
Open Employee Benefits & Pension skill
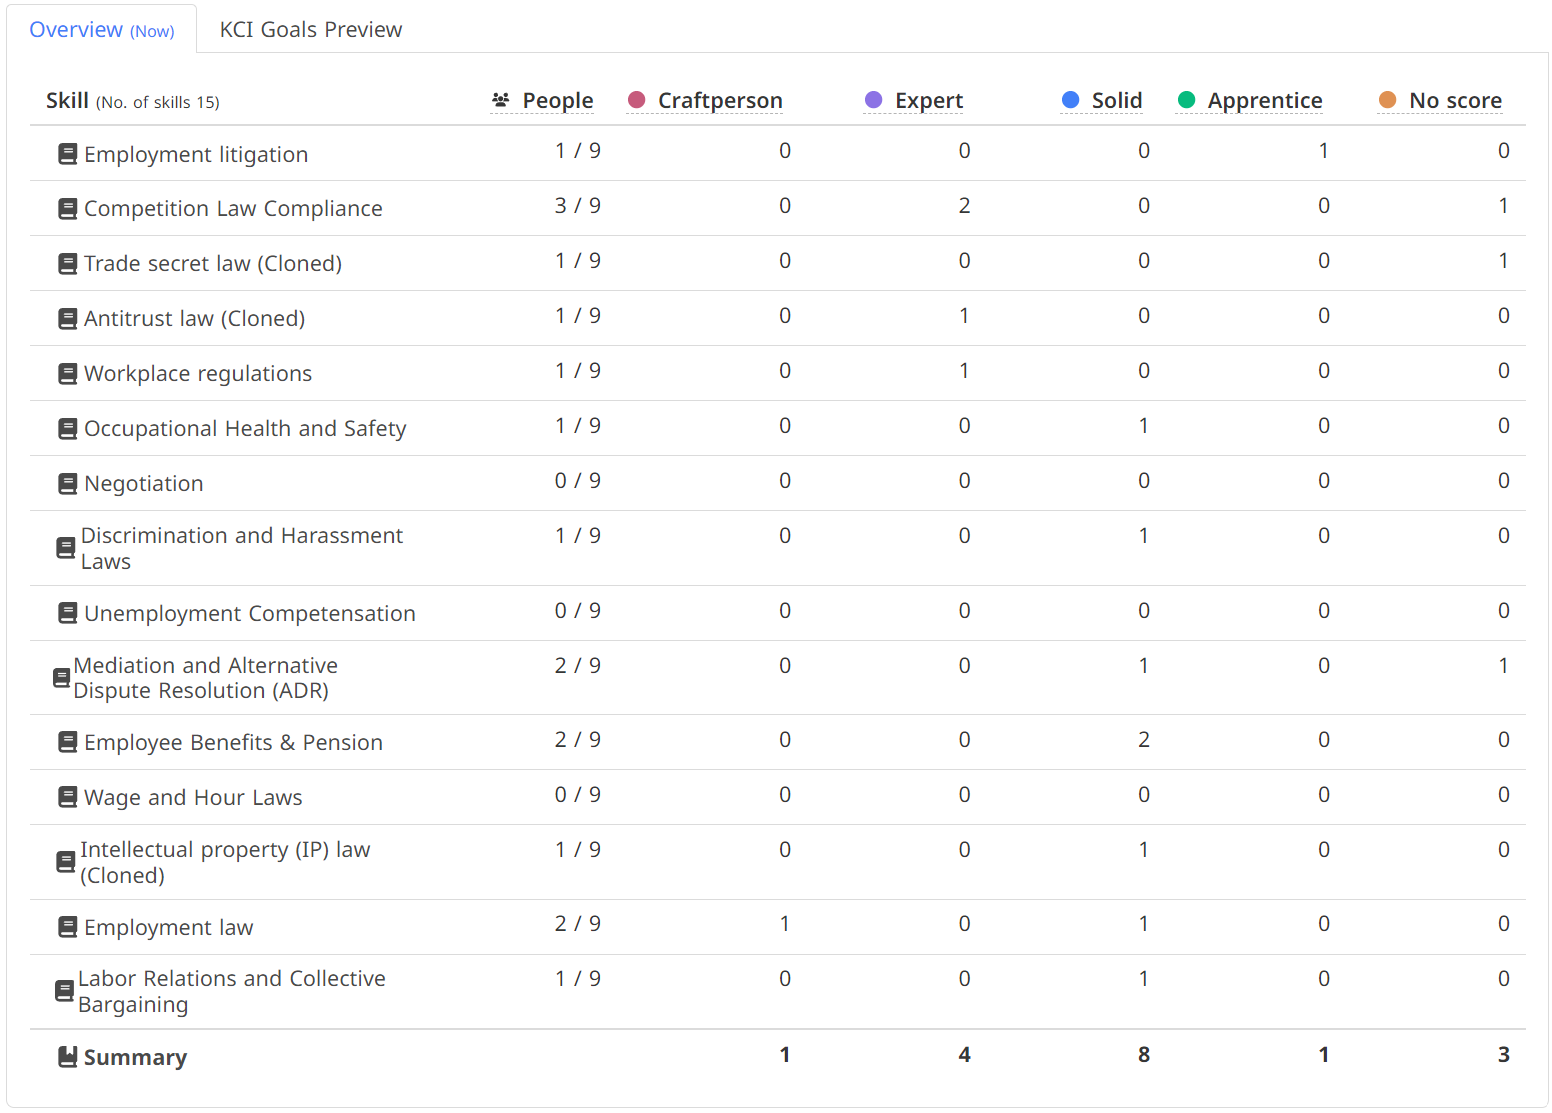point(233,742)
